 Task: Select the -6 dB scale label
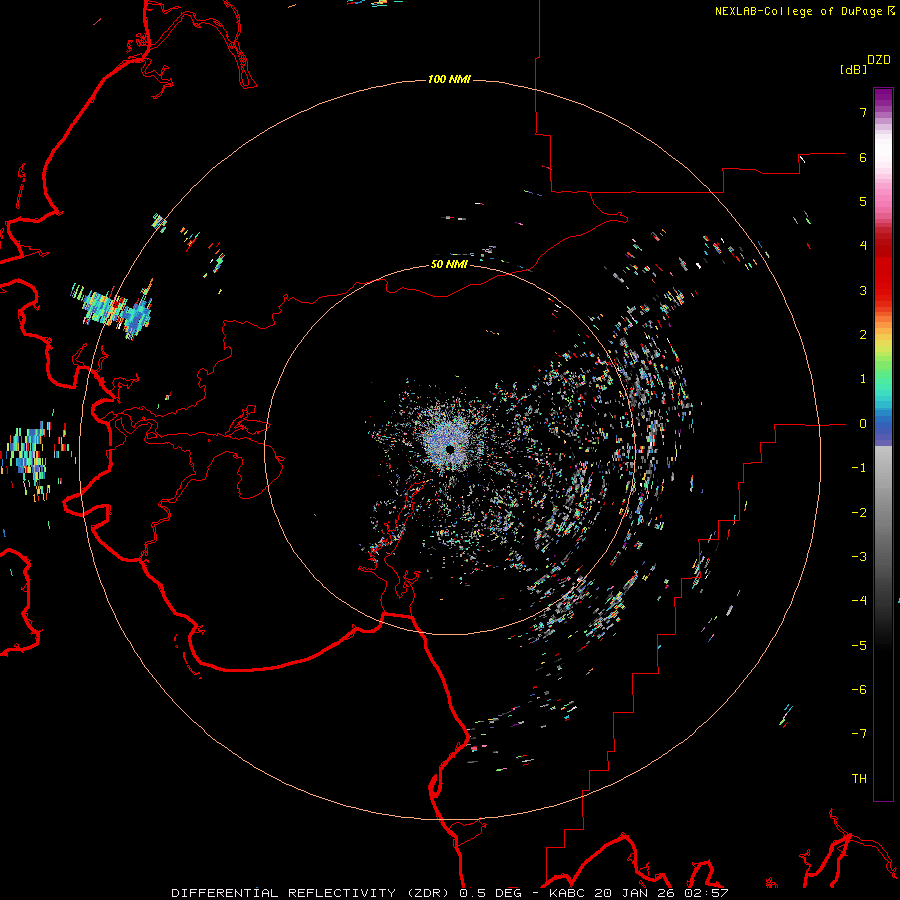pyautogui.click(x=859, y=690)
